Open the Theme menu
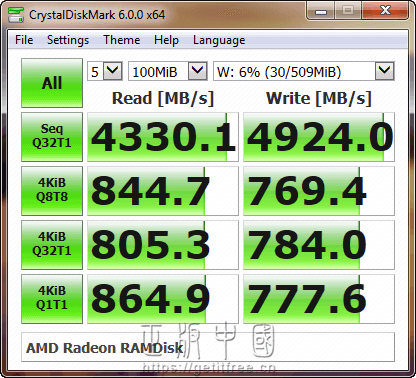416x378 pixels. coord(122,40)
